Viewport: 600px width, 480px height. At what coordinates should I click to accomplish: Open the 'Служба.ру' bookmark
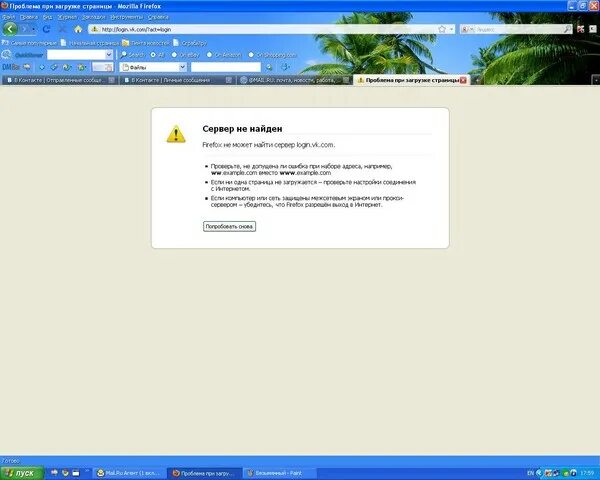[190, 43]
